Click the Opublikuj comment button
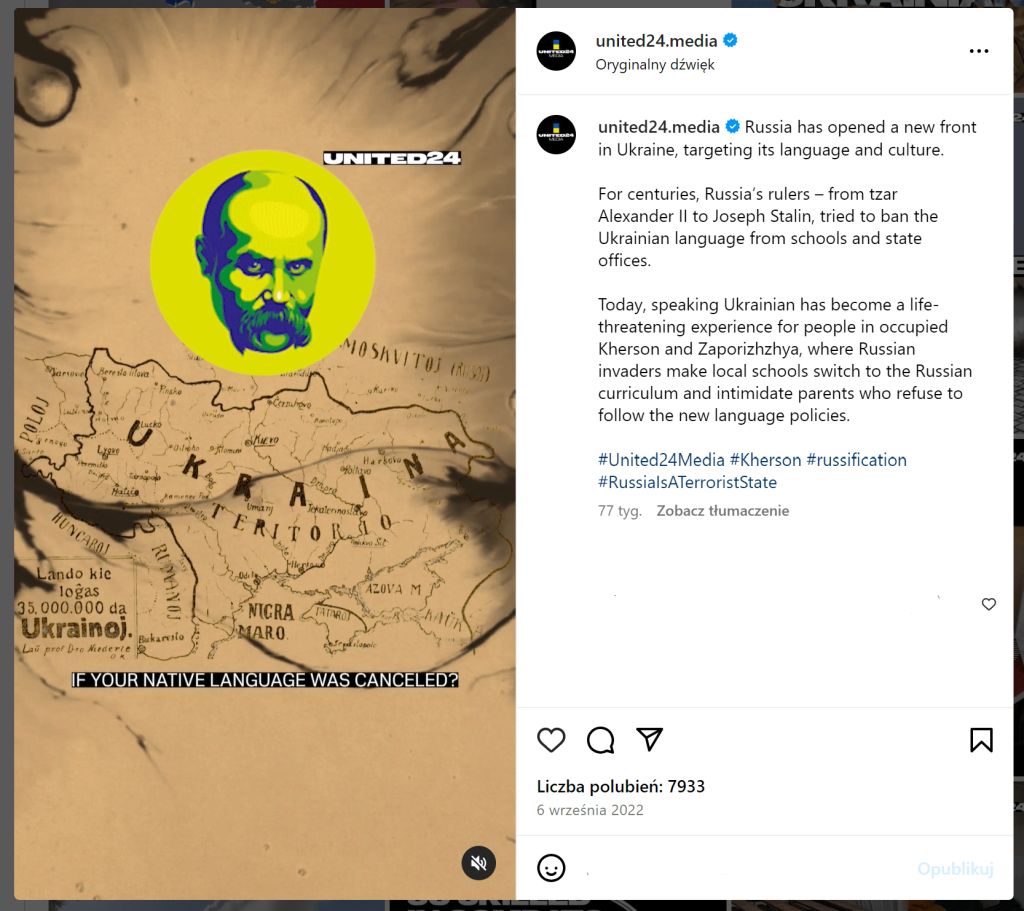 (955, 869)
